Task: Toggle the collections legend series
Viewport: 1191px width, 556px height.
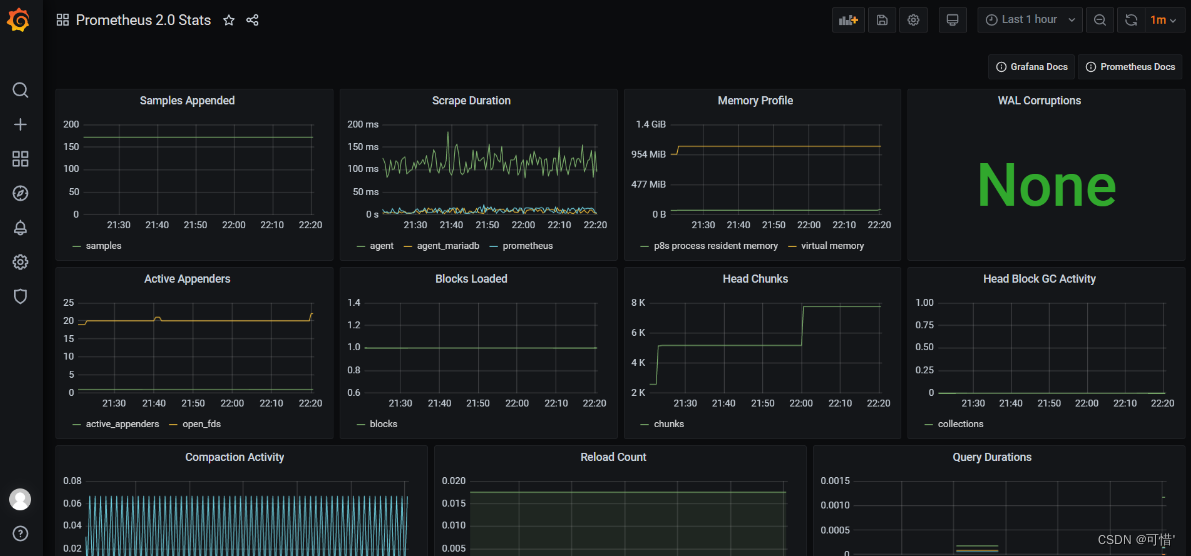Action: point(960,424)
